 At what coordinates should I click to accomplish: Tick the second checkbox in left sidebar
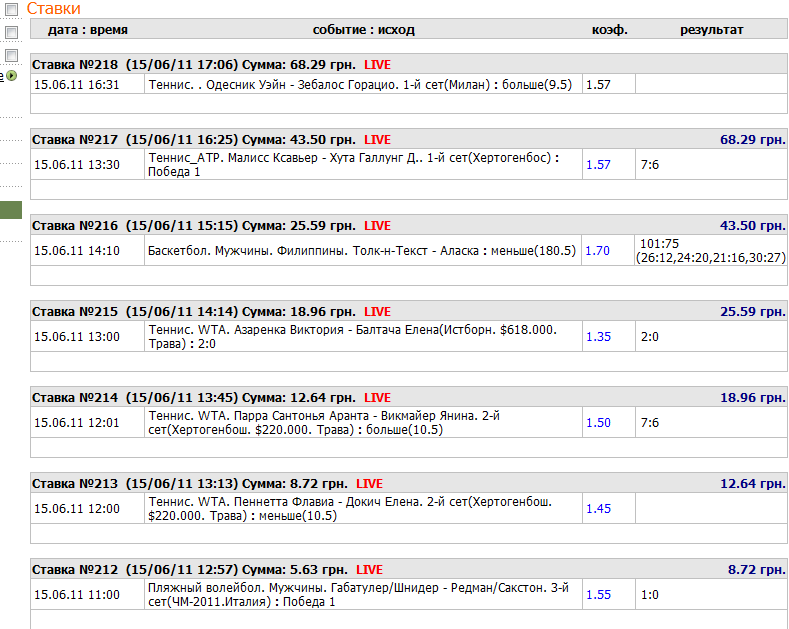click(12, 32)
